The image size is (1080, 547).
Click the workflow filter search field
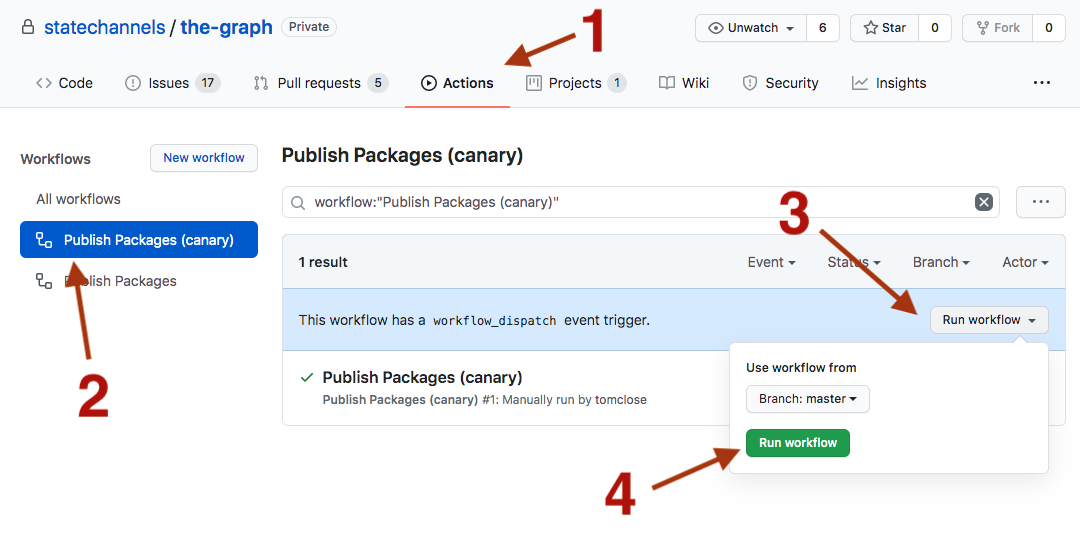coord(641,203)
